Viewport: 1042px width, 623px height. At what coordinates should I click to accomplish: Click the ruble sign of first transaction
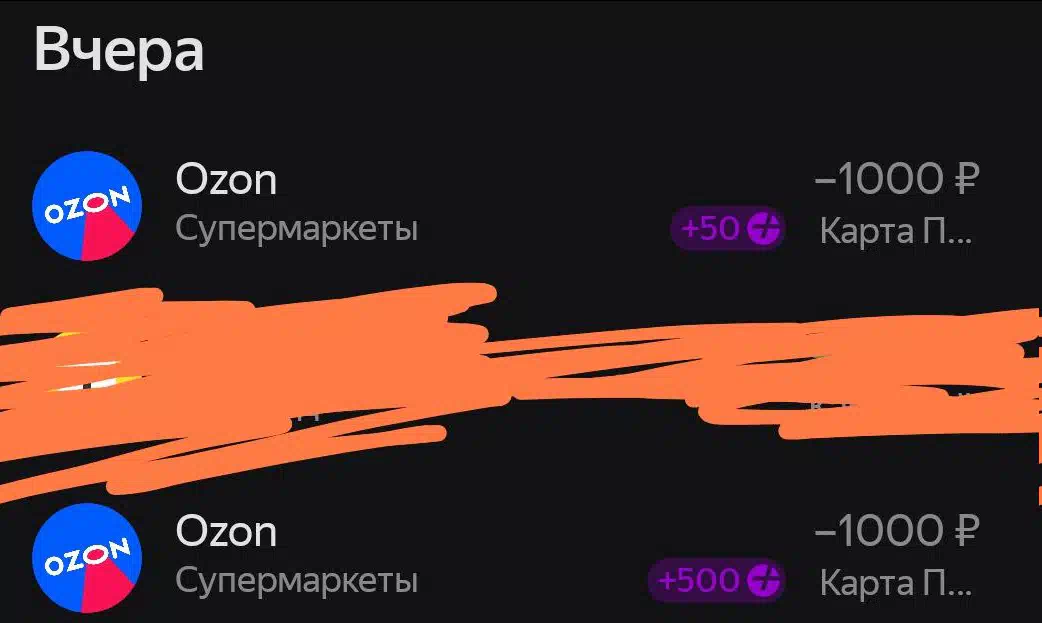967,178
